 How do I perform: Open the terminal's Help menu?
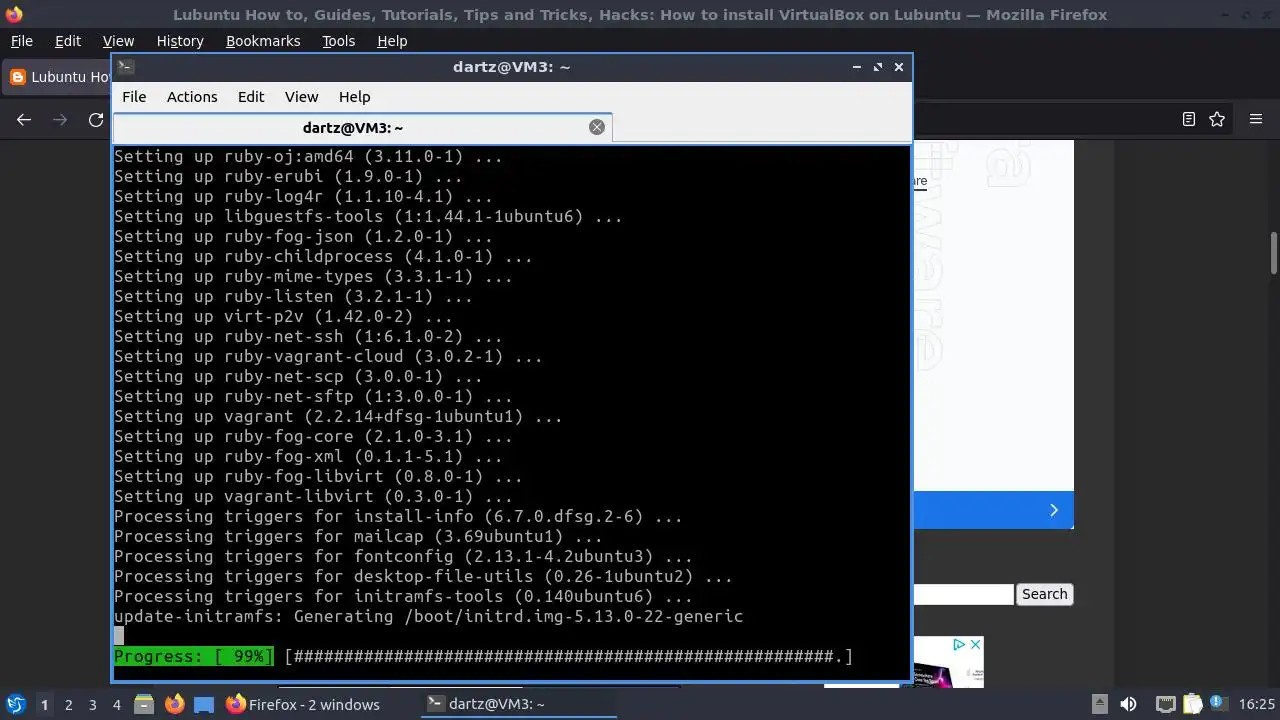click(355, 97)
